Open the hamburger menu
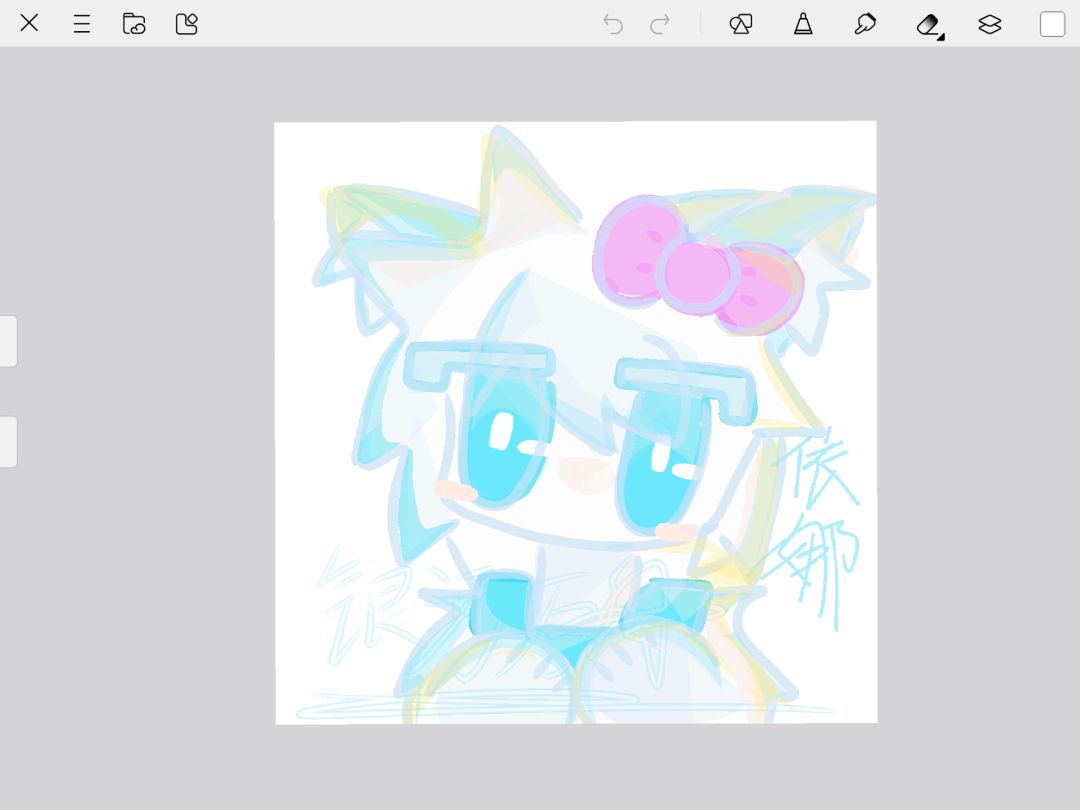1080x810 pixels. coord(81,24)
